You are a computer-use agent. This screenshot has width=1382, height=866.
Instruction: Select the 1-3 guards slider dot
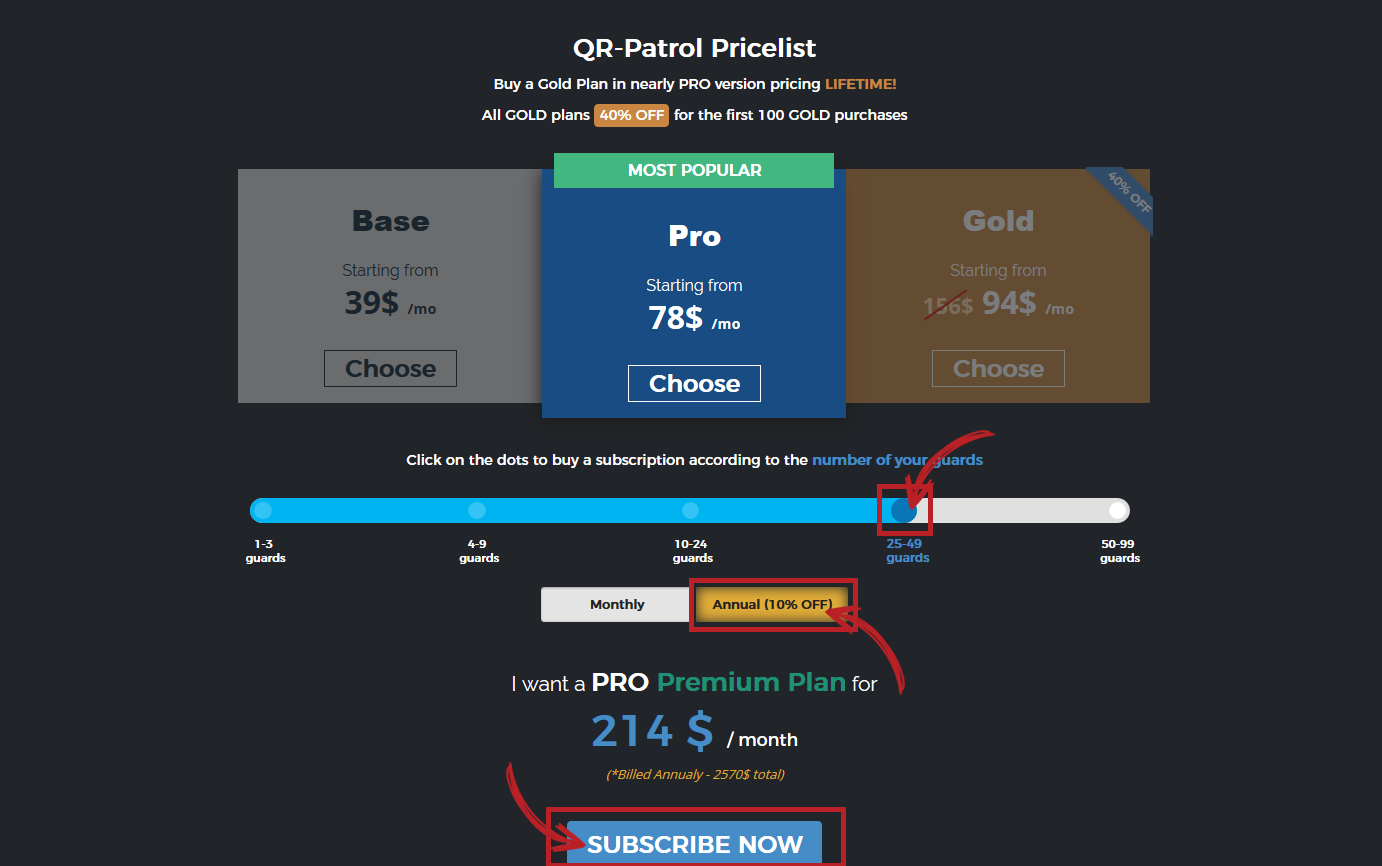coord(263,510)
